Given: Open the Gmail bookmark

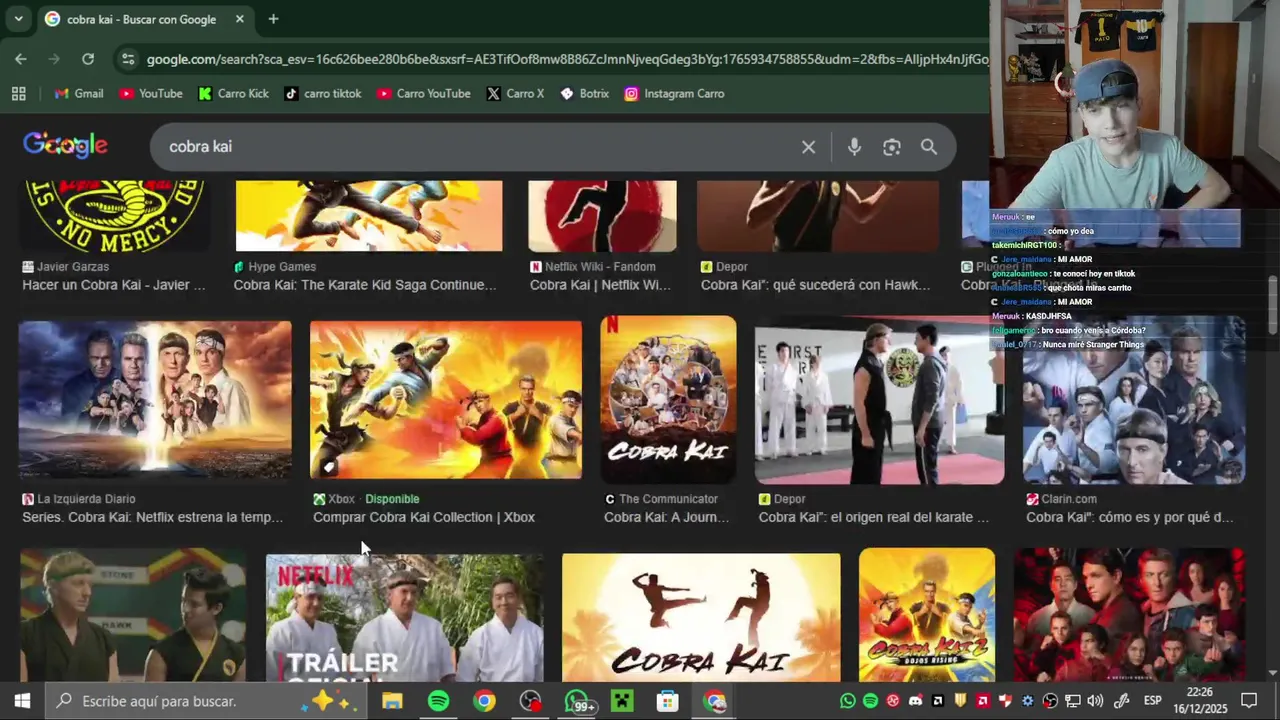Looking at the screenshot, I should tap(79, 94).
